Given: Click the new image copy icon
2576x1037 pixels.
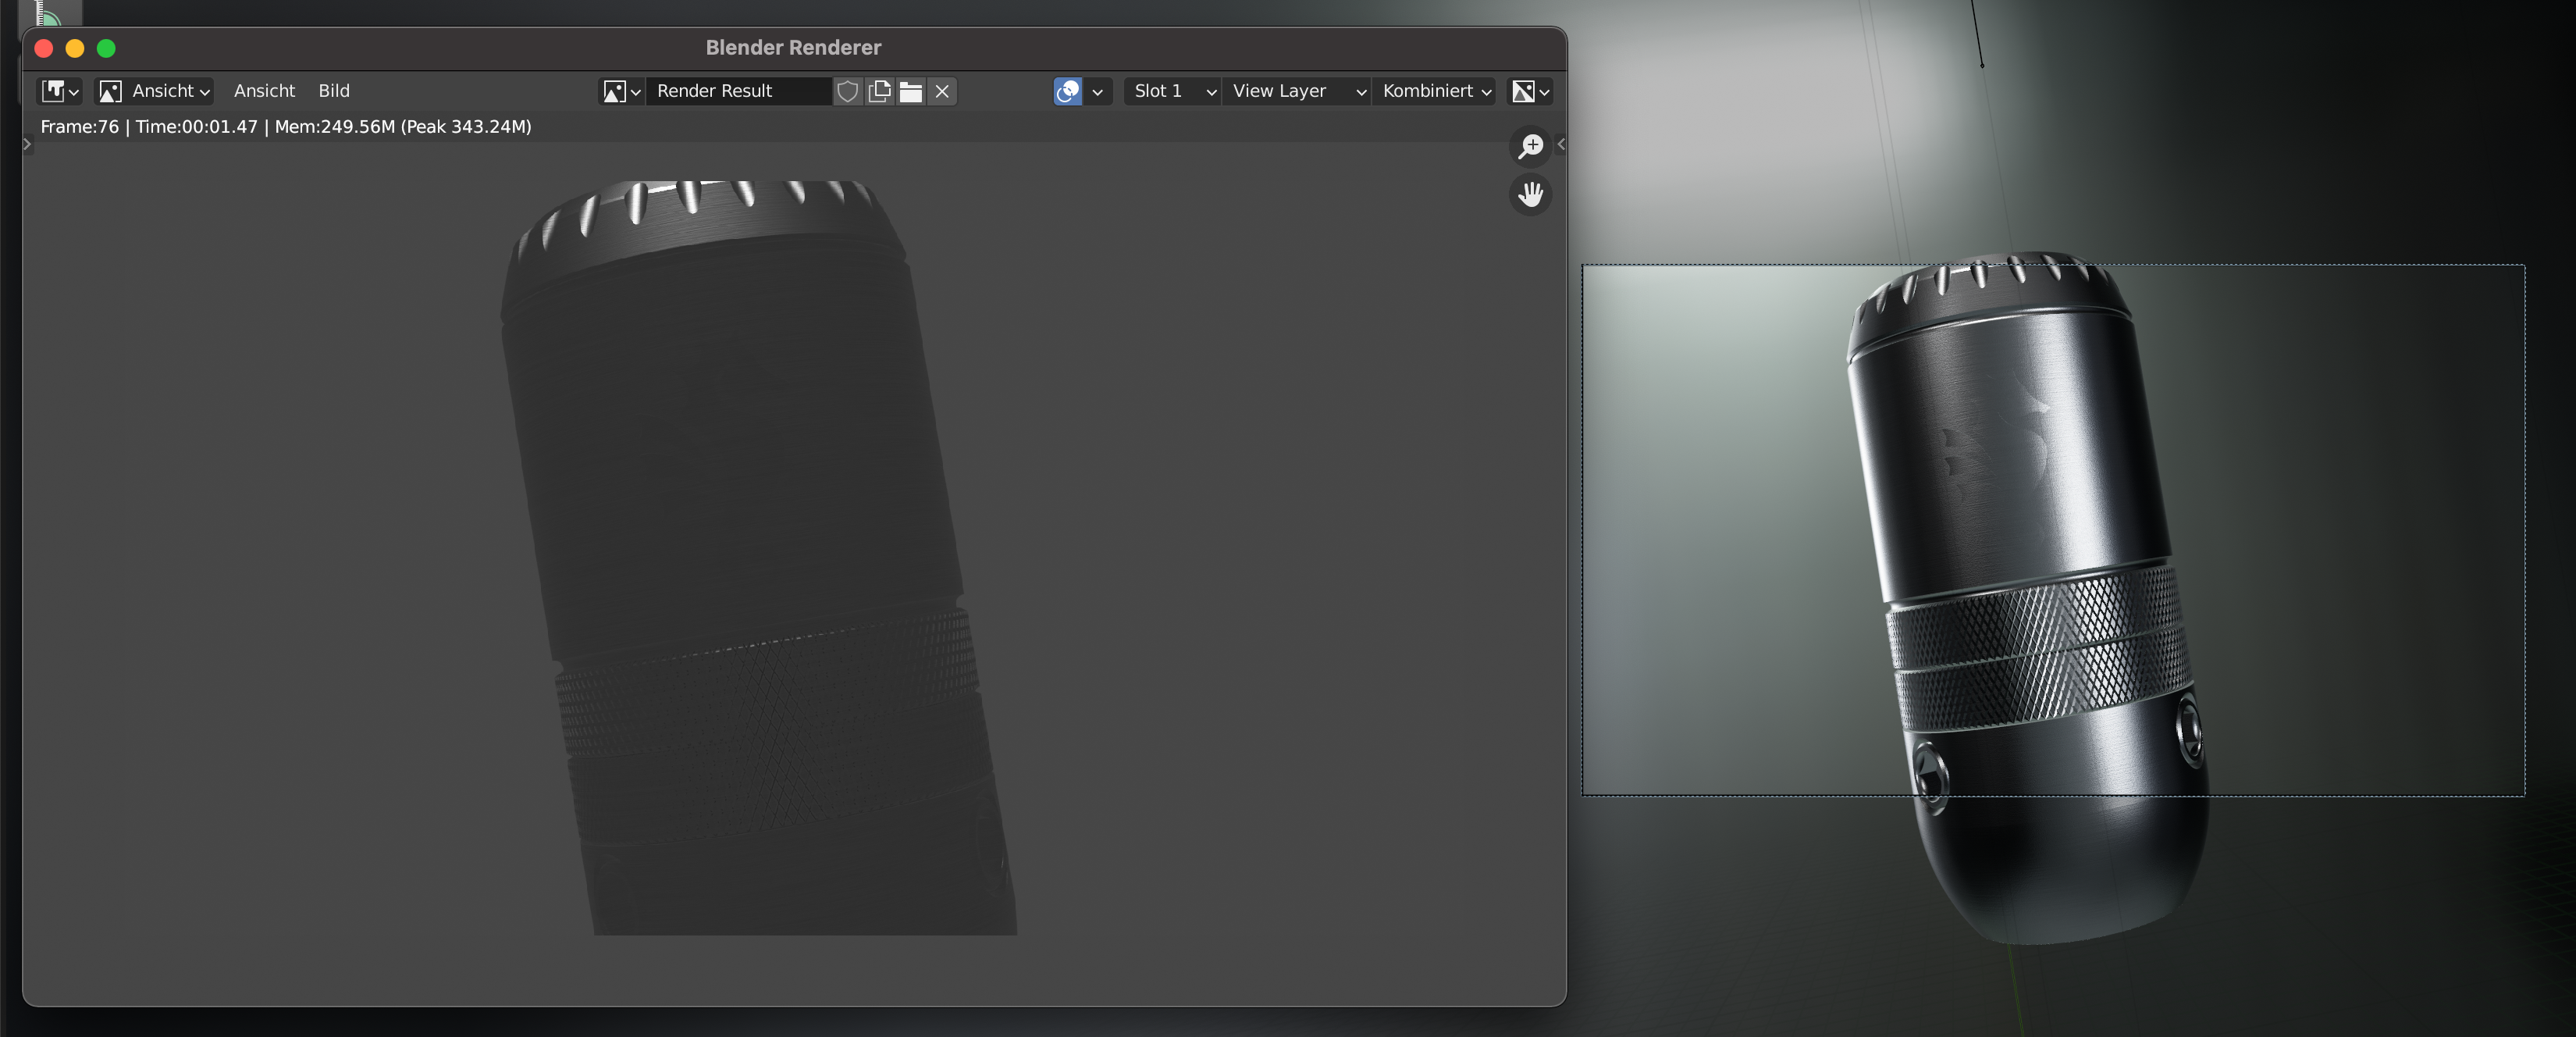Looking at the screenshot, I should [879, 91].
